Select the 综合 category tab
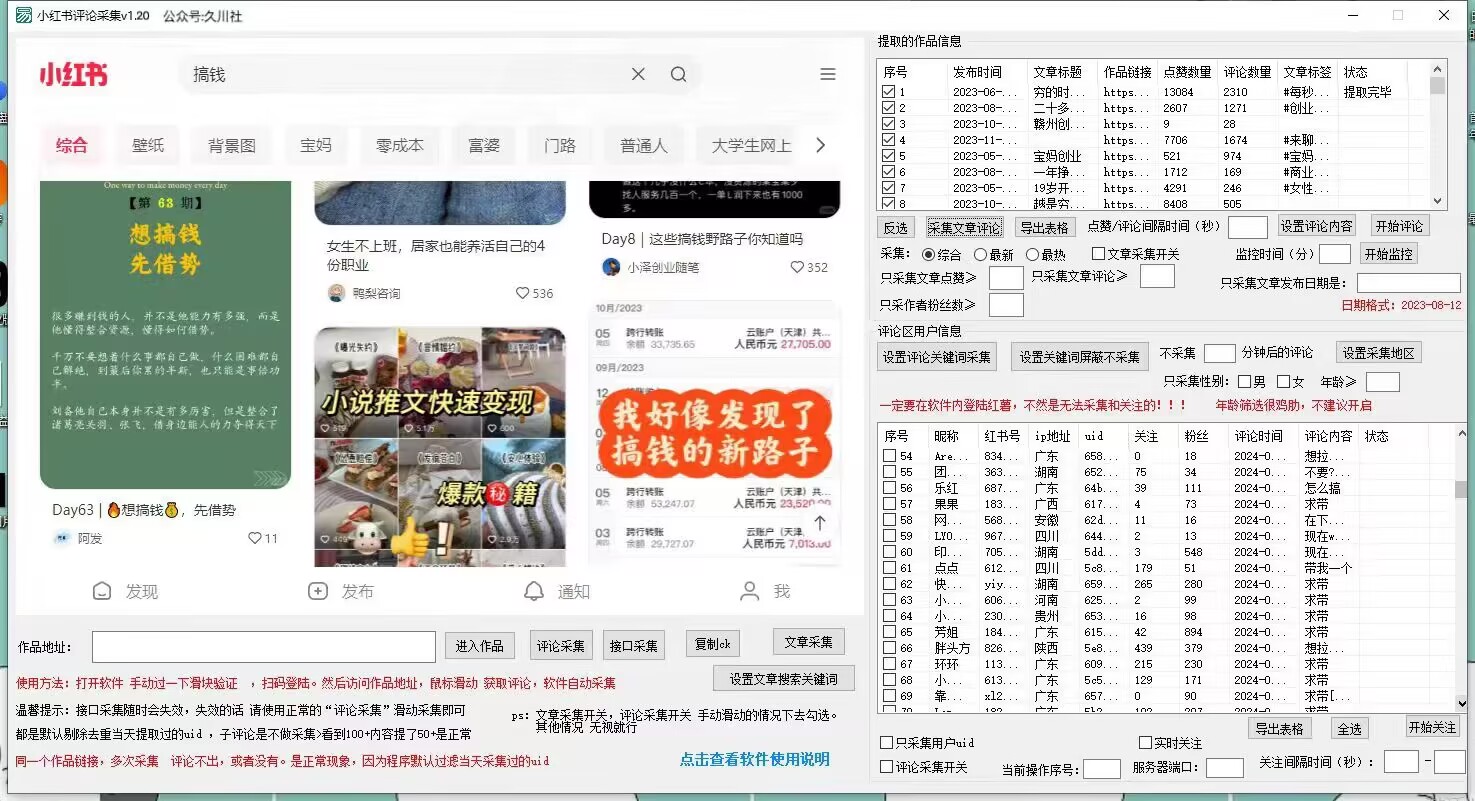Viewport: 1475px width, 801px height. (x=72, y=145)
